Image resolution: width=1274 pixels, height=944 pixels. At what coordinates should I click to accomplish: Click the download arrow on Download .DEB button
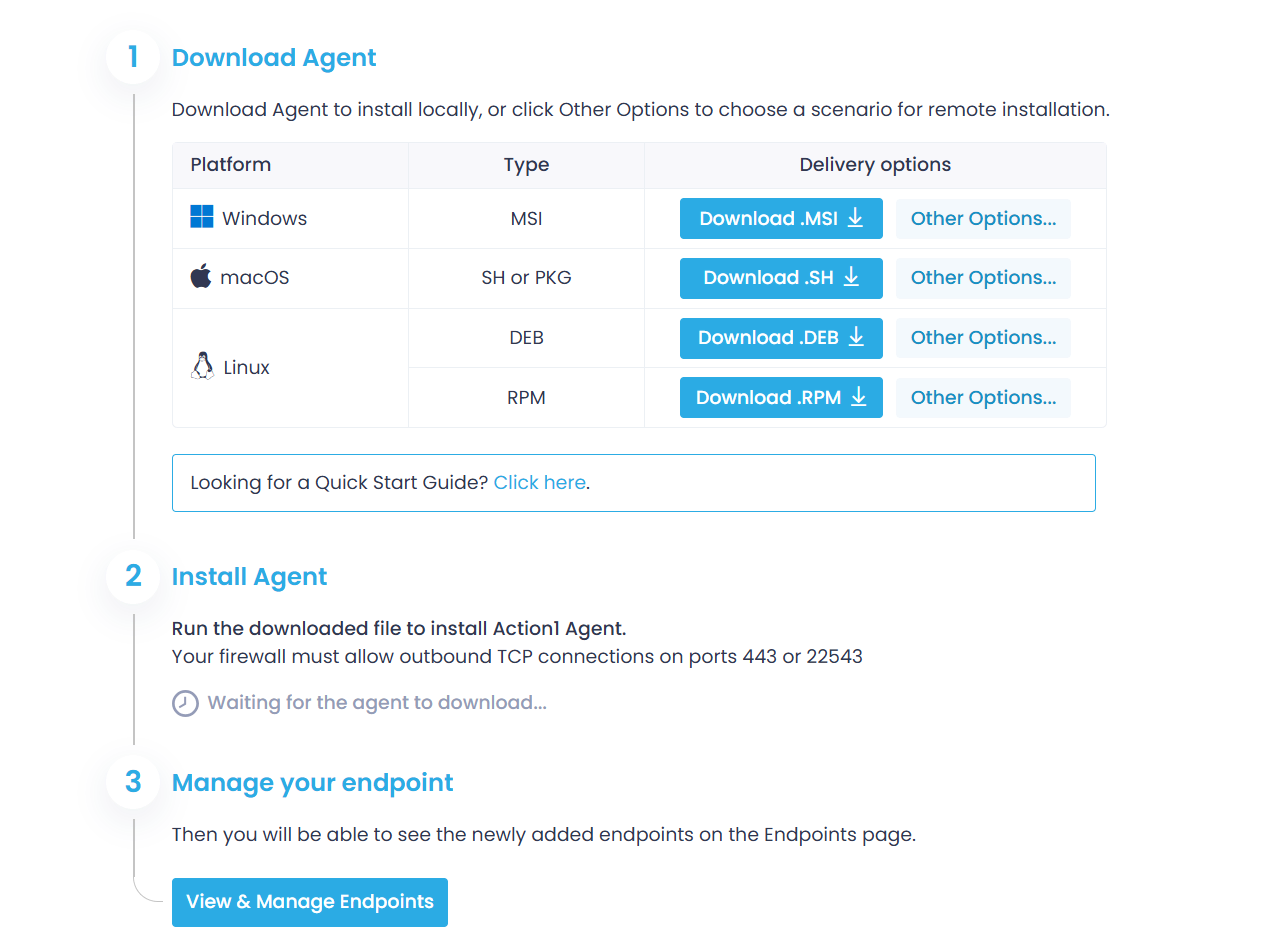857,338
